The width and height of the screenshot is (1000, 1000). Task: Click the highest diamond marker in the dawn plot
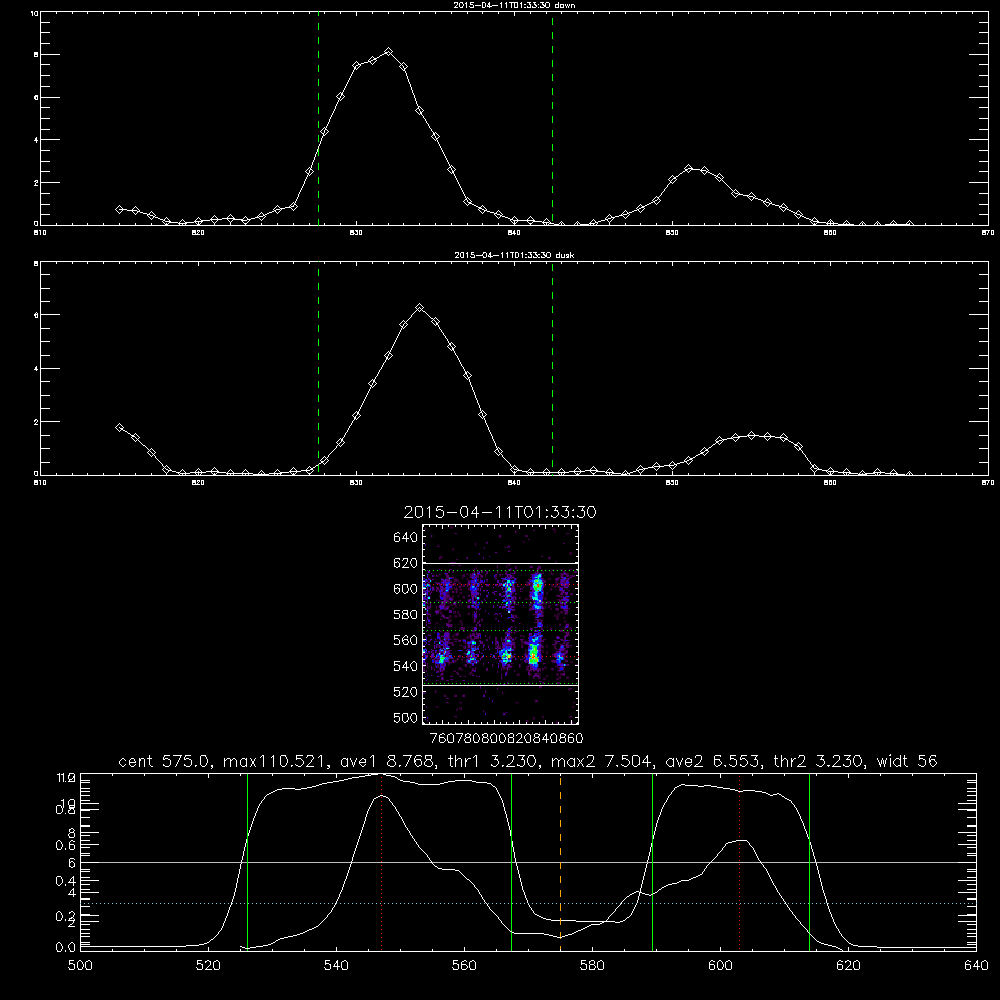tap(388, 51)
